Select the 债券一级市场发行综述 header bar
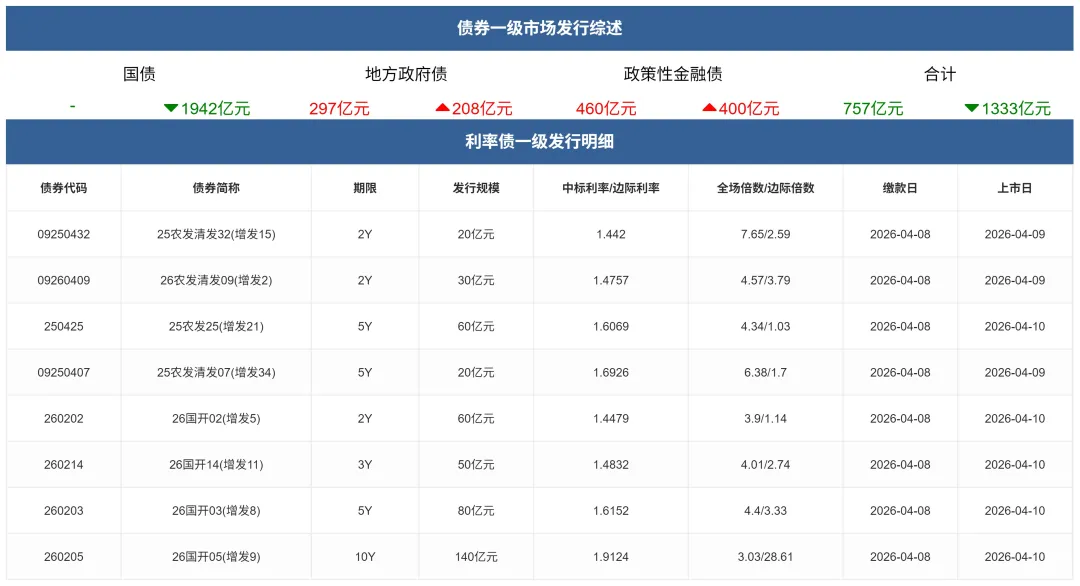 tap(540, 28)
